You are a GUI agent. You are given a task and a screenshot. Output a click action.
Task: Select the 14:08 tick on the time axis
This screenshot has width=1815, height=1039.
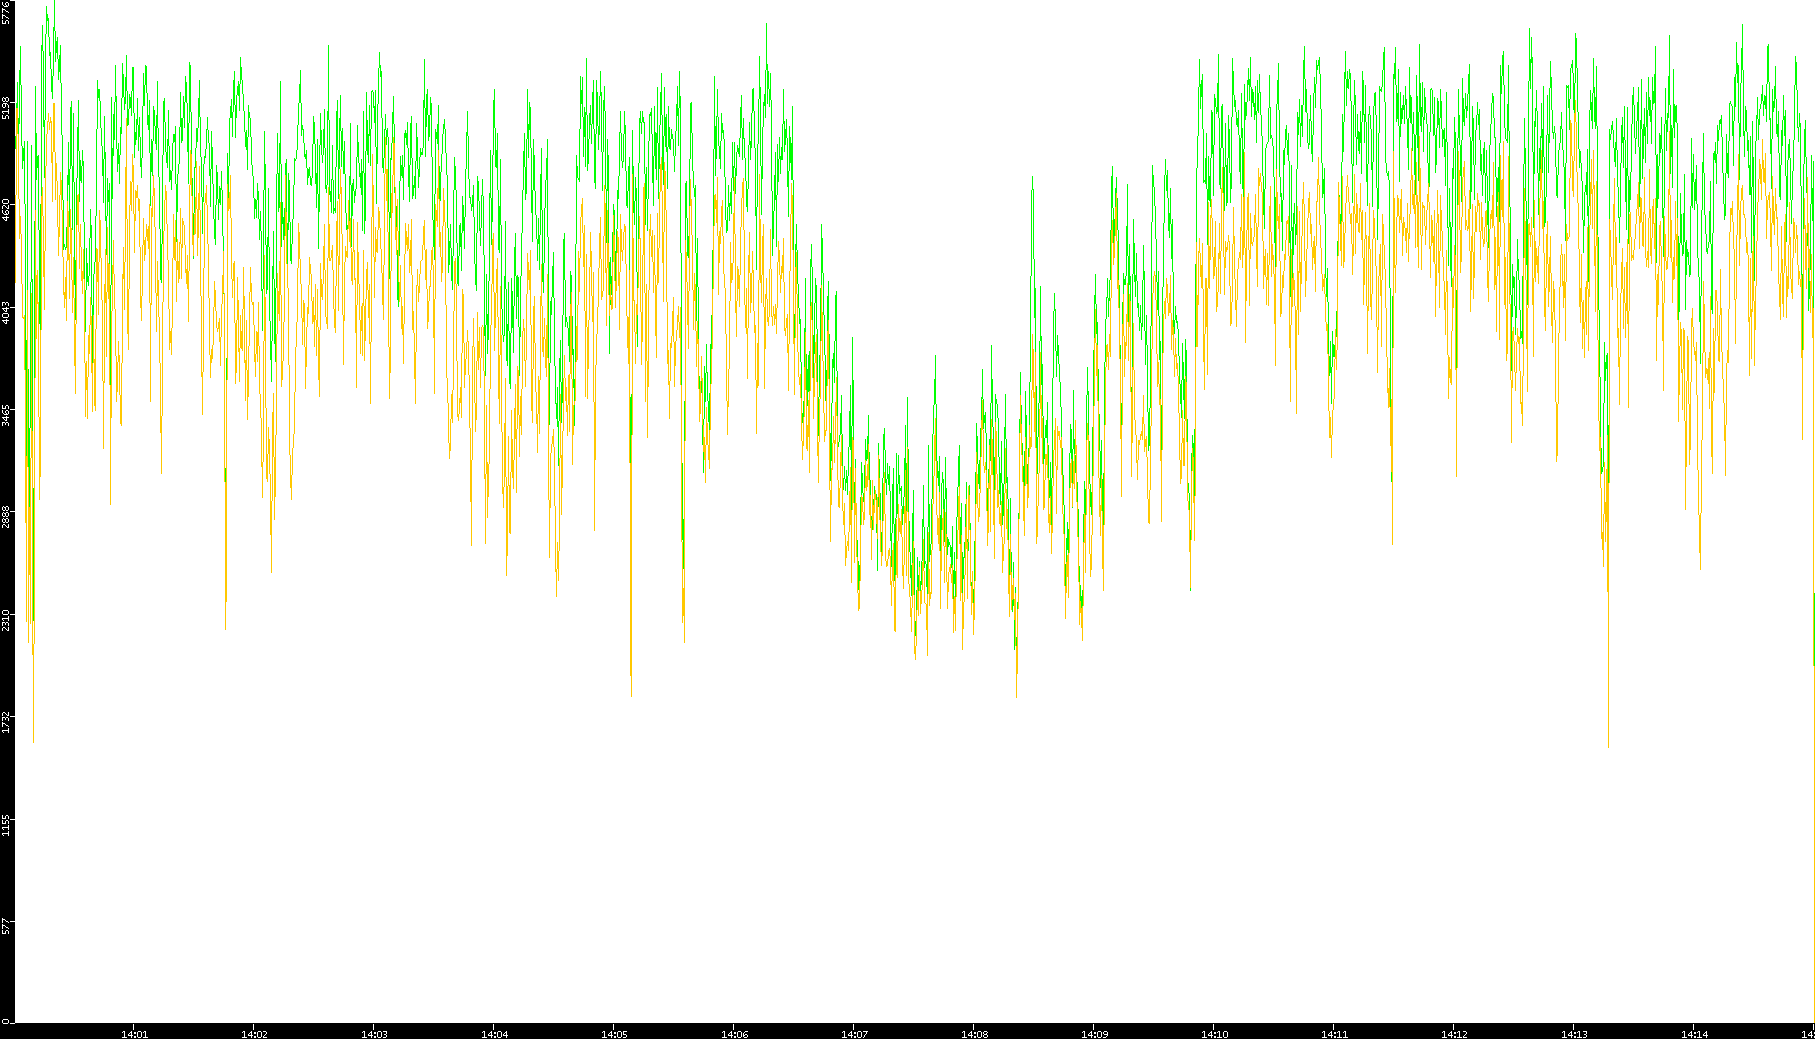click(974, 1034)
